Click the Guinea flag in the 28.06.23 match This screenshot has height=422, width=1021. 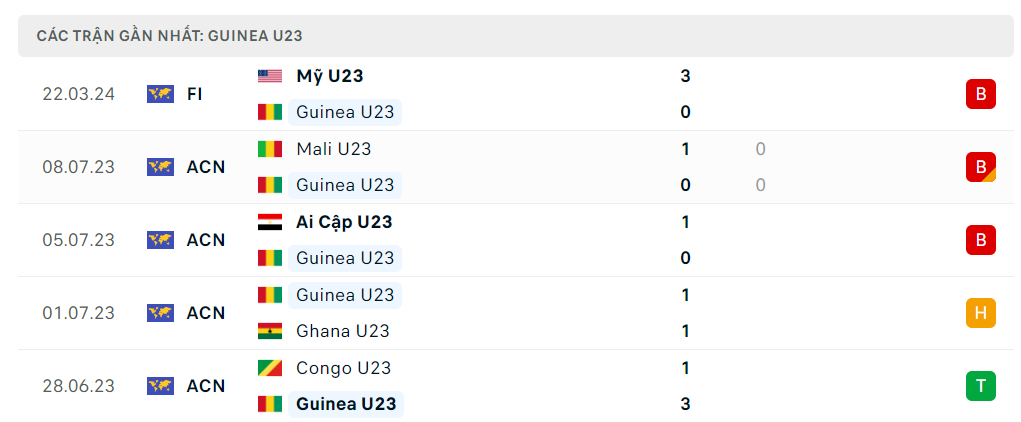[x=269, y=404]
